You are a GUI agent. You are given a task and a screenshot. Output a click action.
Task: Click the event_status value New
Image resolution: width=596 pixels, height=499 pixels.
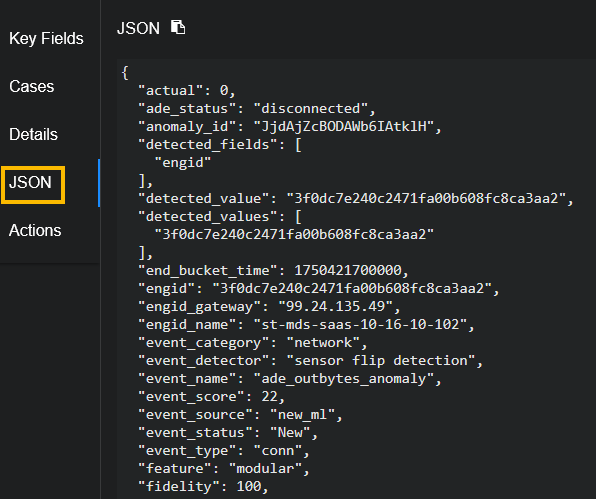[x=290, y=432]
